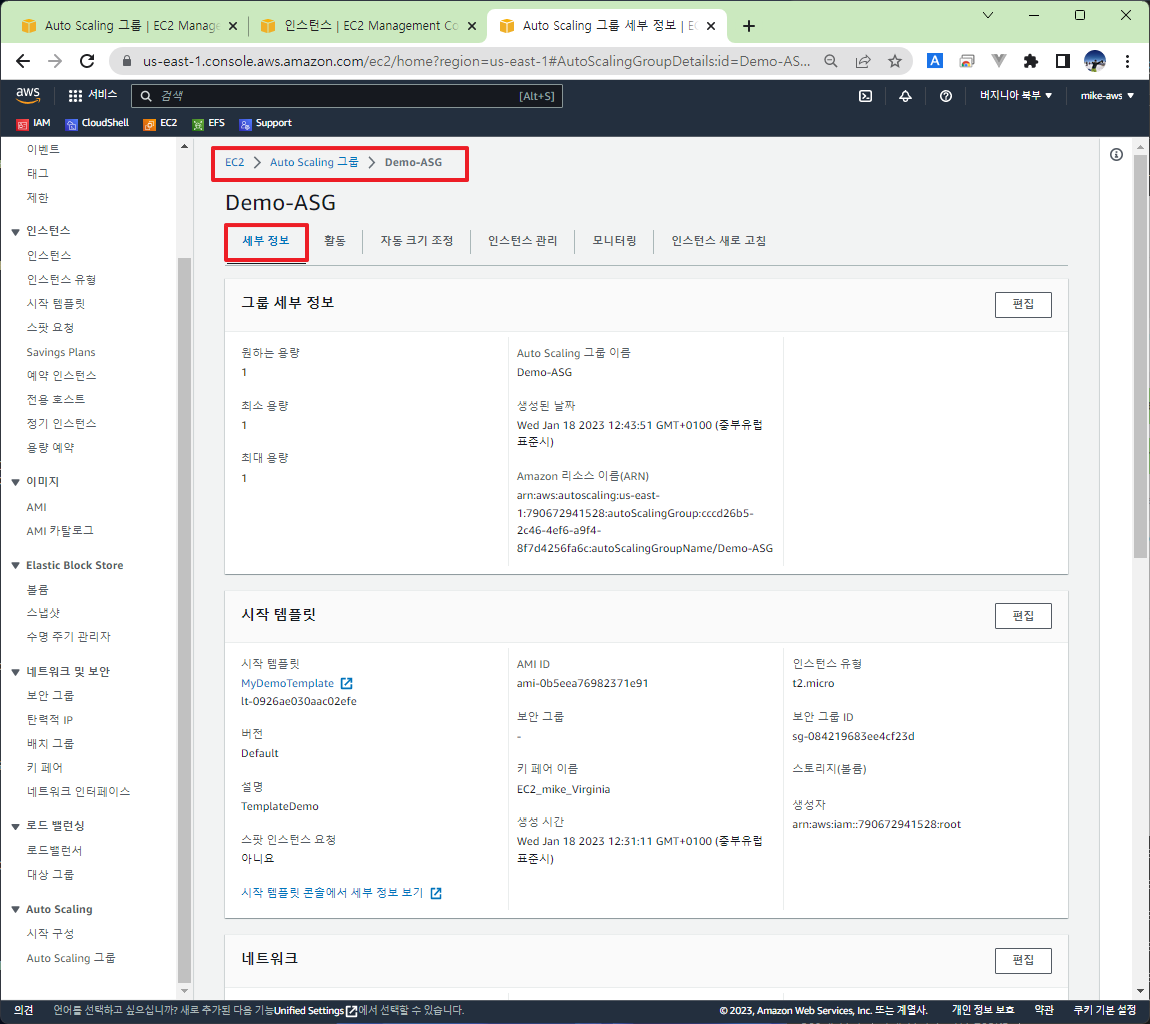Click the browser address bar URL
This screenshot has height=1024, width=1150.
click(x=477, y=61)
